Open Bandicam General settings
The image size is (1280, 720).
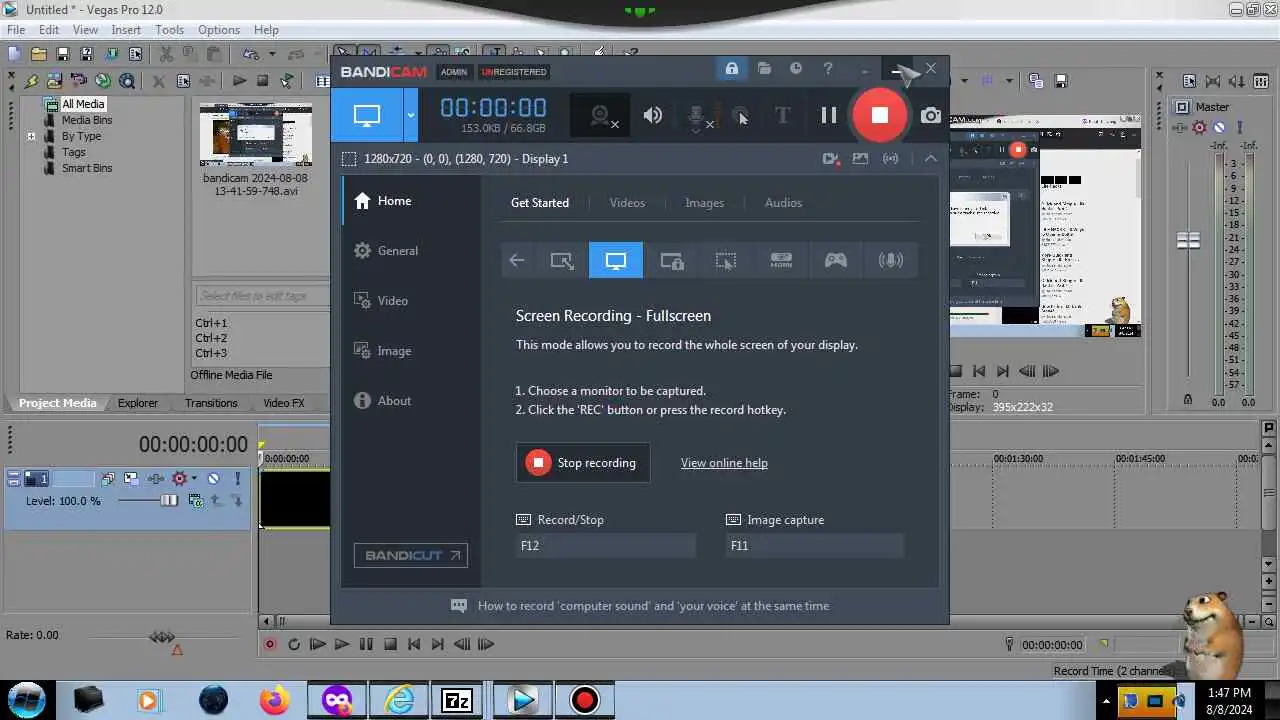[x=410, y=251]
